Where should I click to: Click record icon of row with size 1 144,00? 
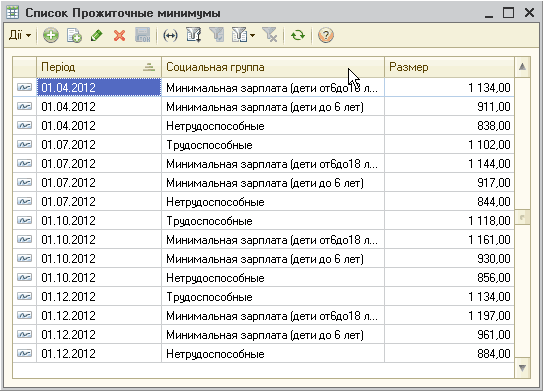(24, 163)
